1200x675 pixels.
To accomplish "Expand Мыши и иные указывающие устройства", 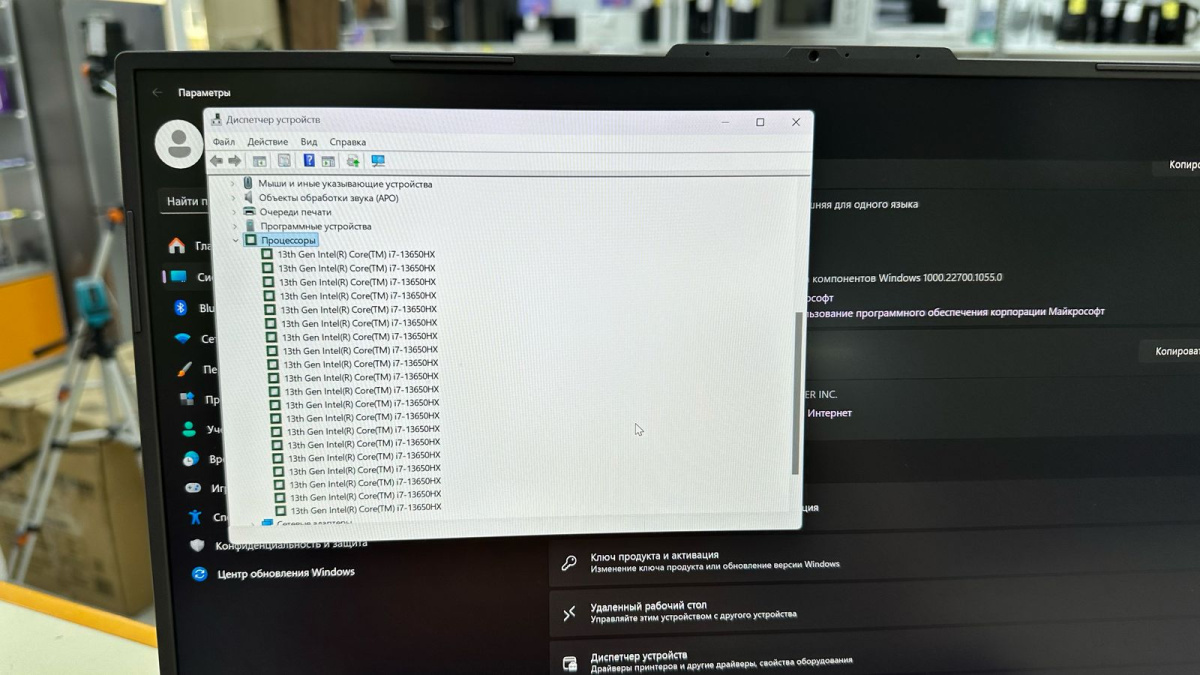I will (x=234, y=184).
